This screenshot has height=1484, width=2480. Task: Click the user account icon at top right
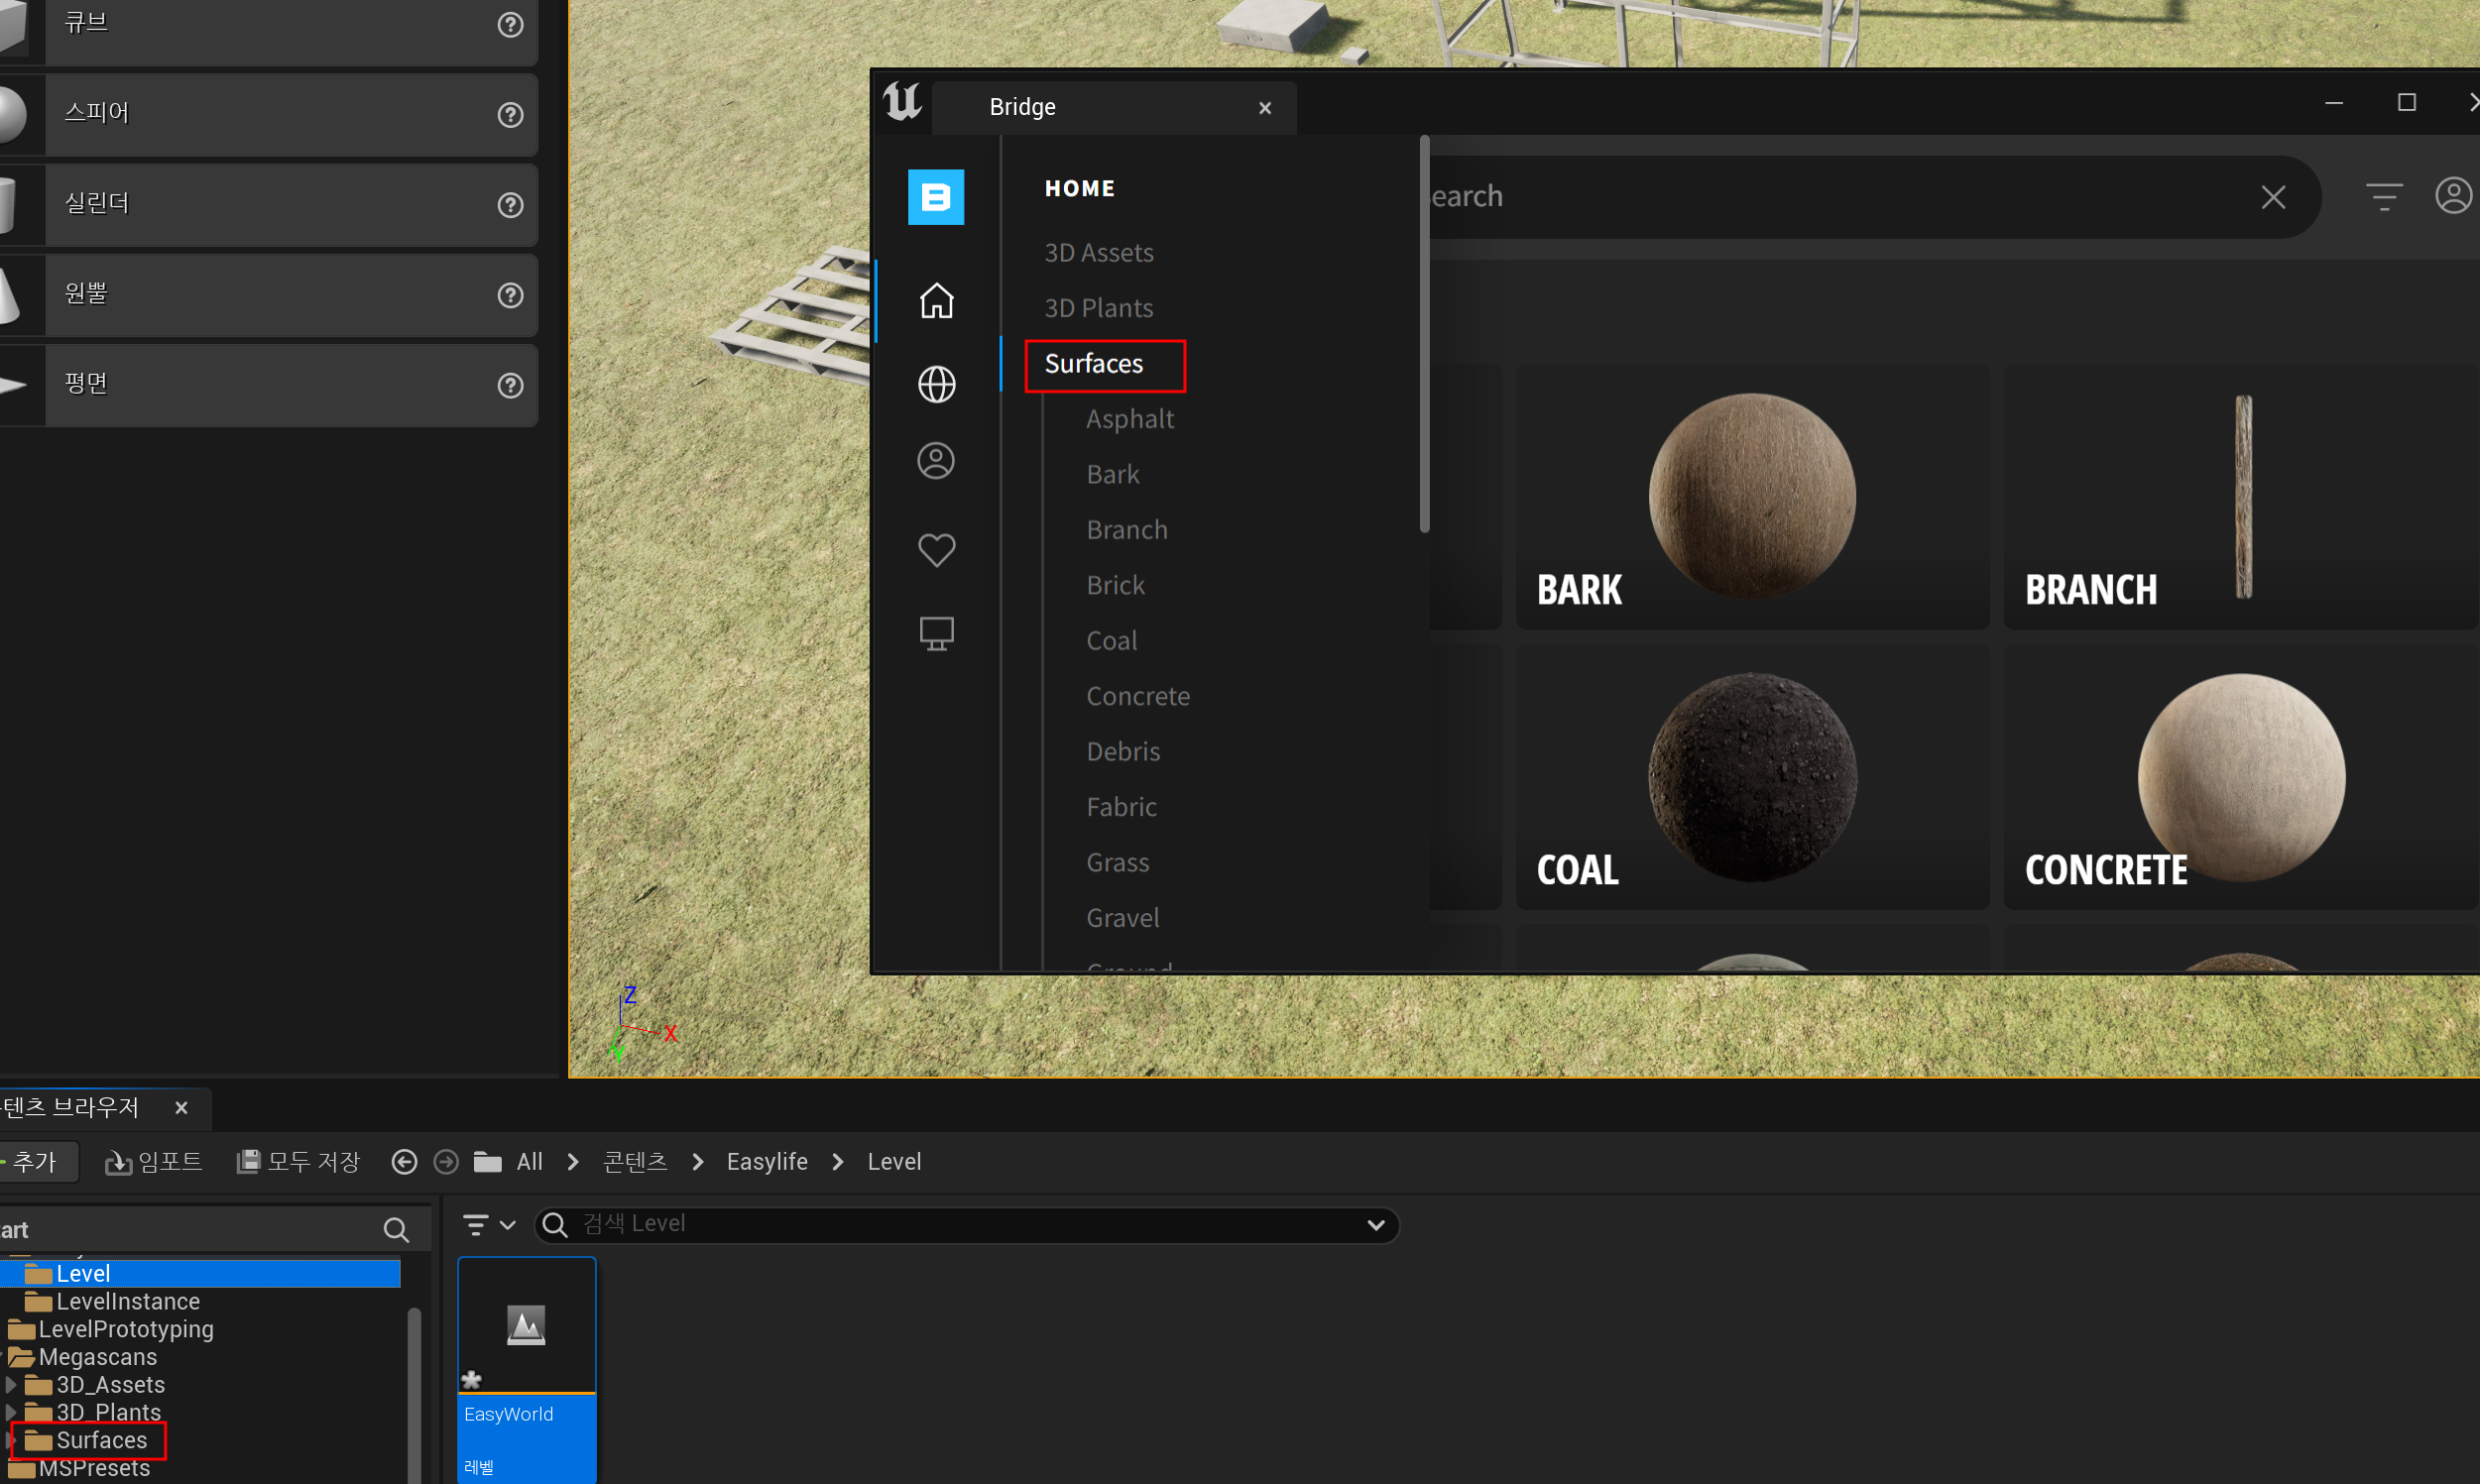(2453, 196)
